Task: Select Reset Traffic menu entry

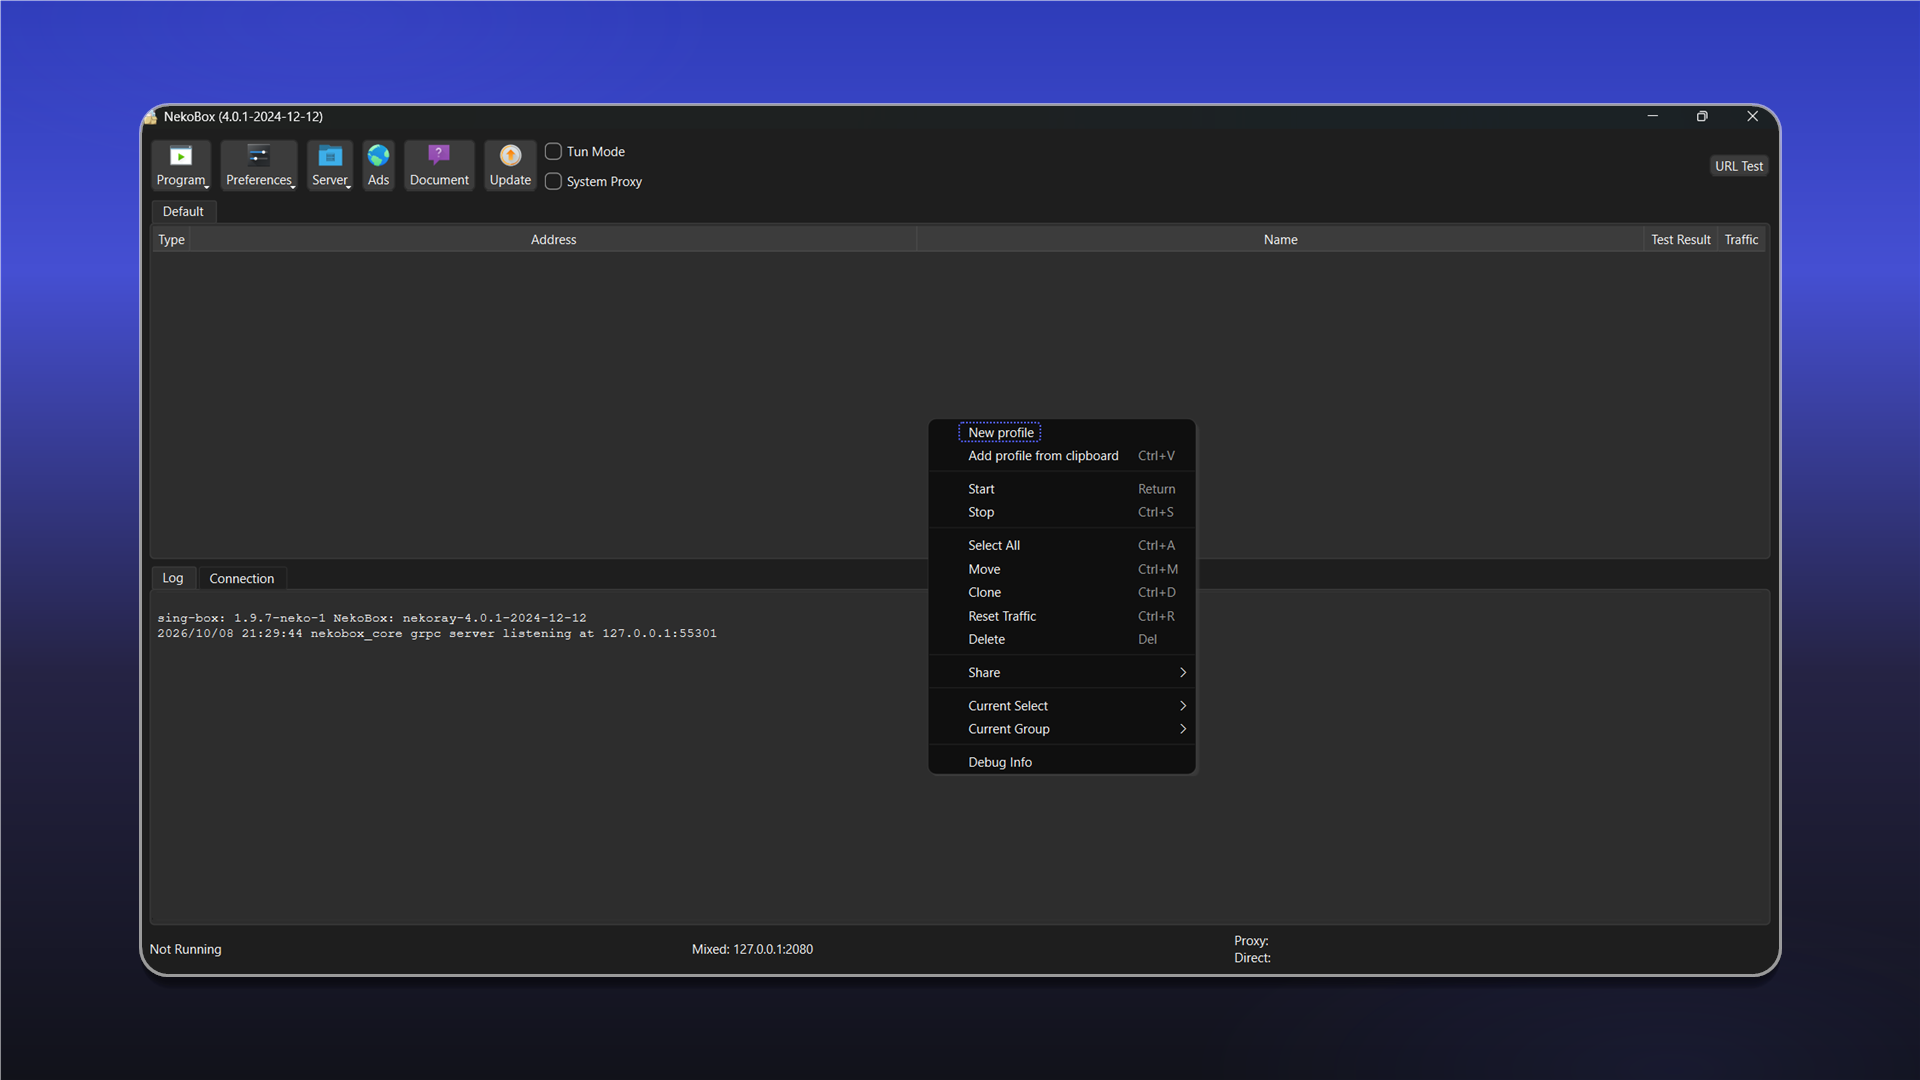Action: (1062, 616)
